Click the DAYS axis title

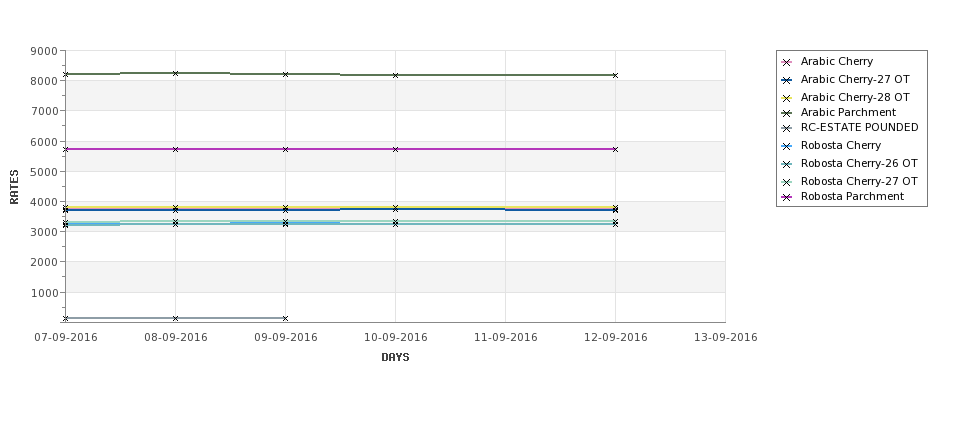point(395,357)
